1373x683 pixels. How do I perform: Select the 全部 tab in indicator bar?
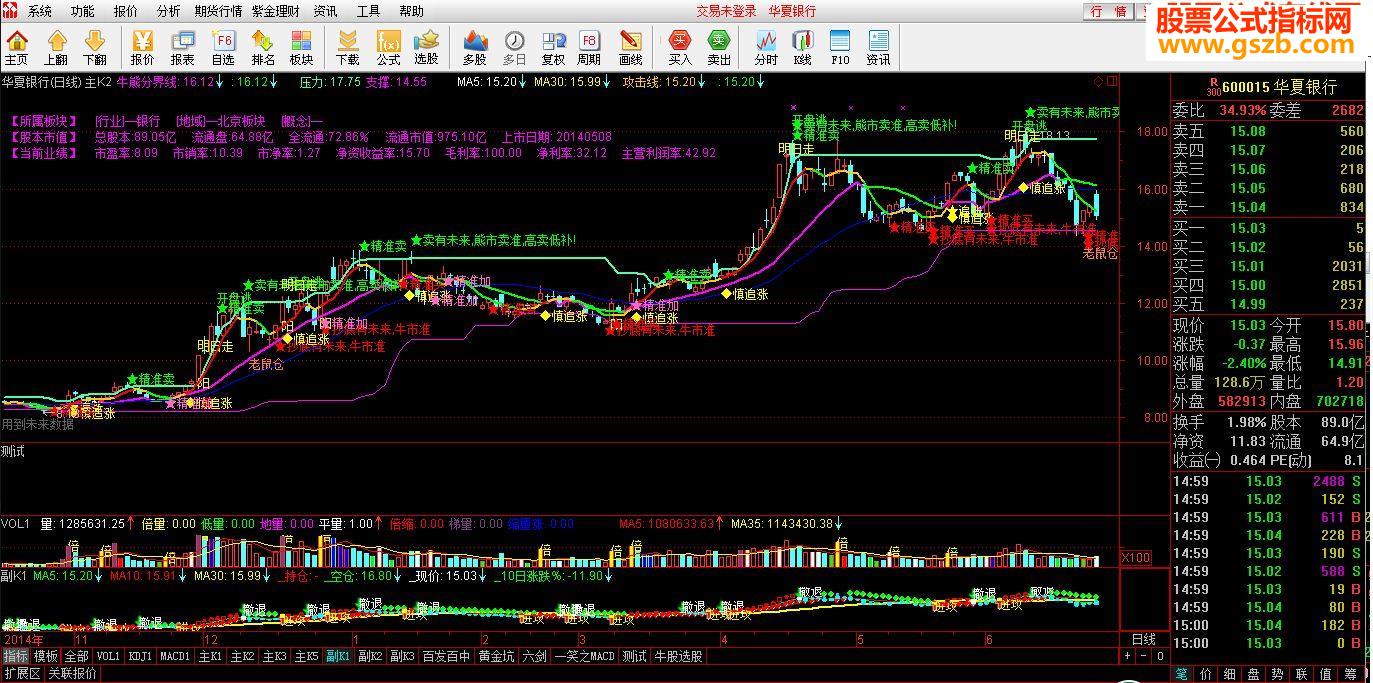(x=77, y=657)
